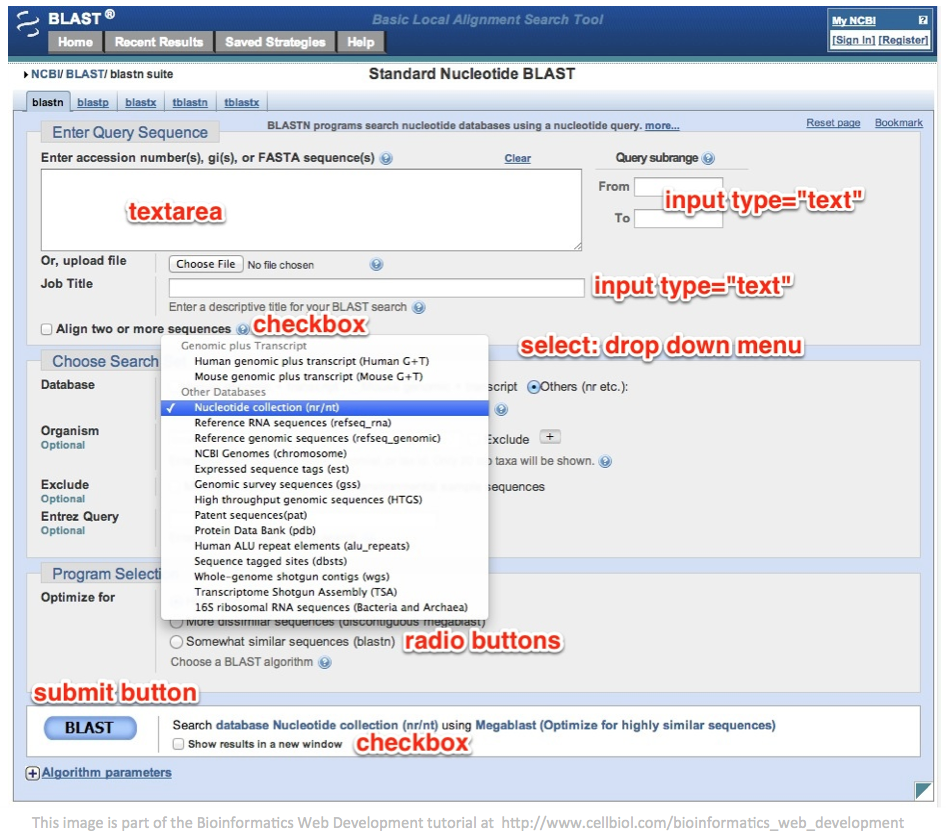Click help icon right of database dropdown
This screenshot has width=946, height=838.
[501, 410]
